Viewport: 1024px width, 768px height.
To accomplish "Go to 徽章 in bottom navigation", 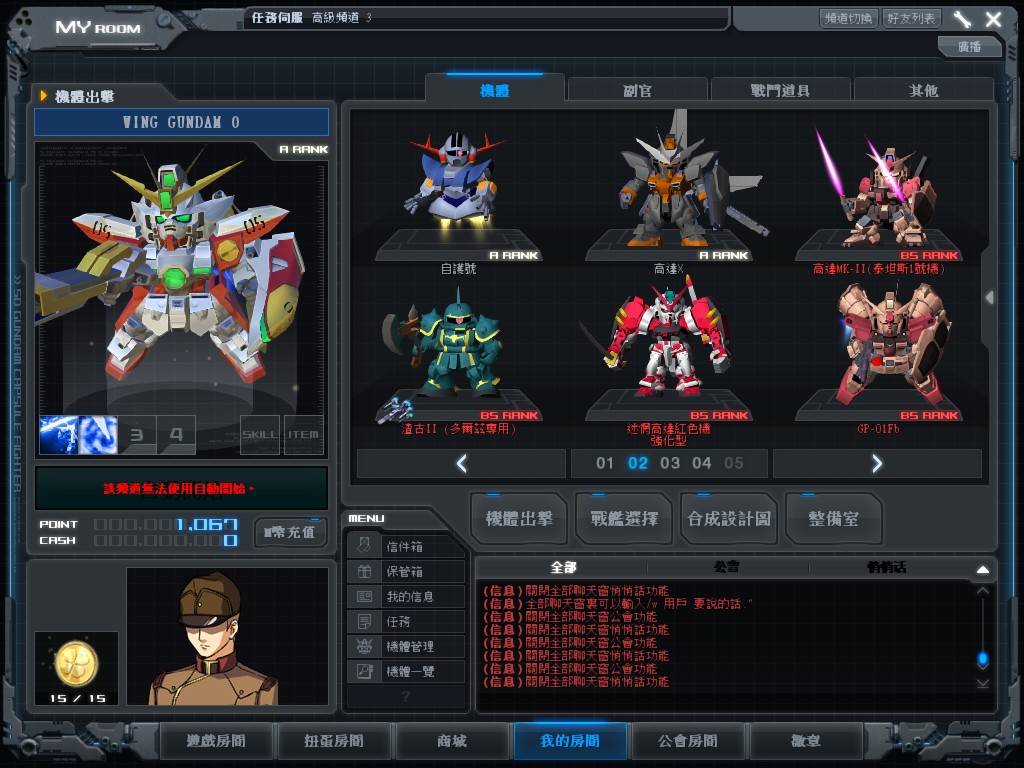I will [806, 741].
